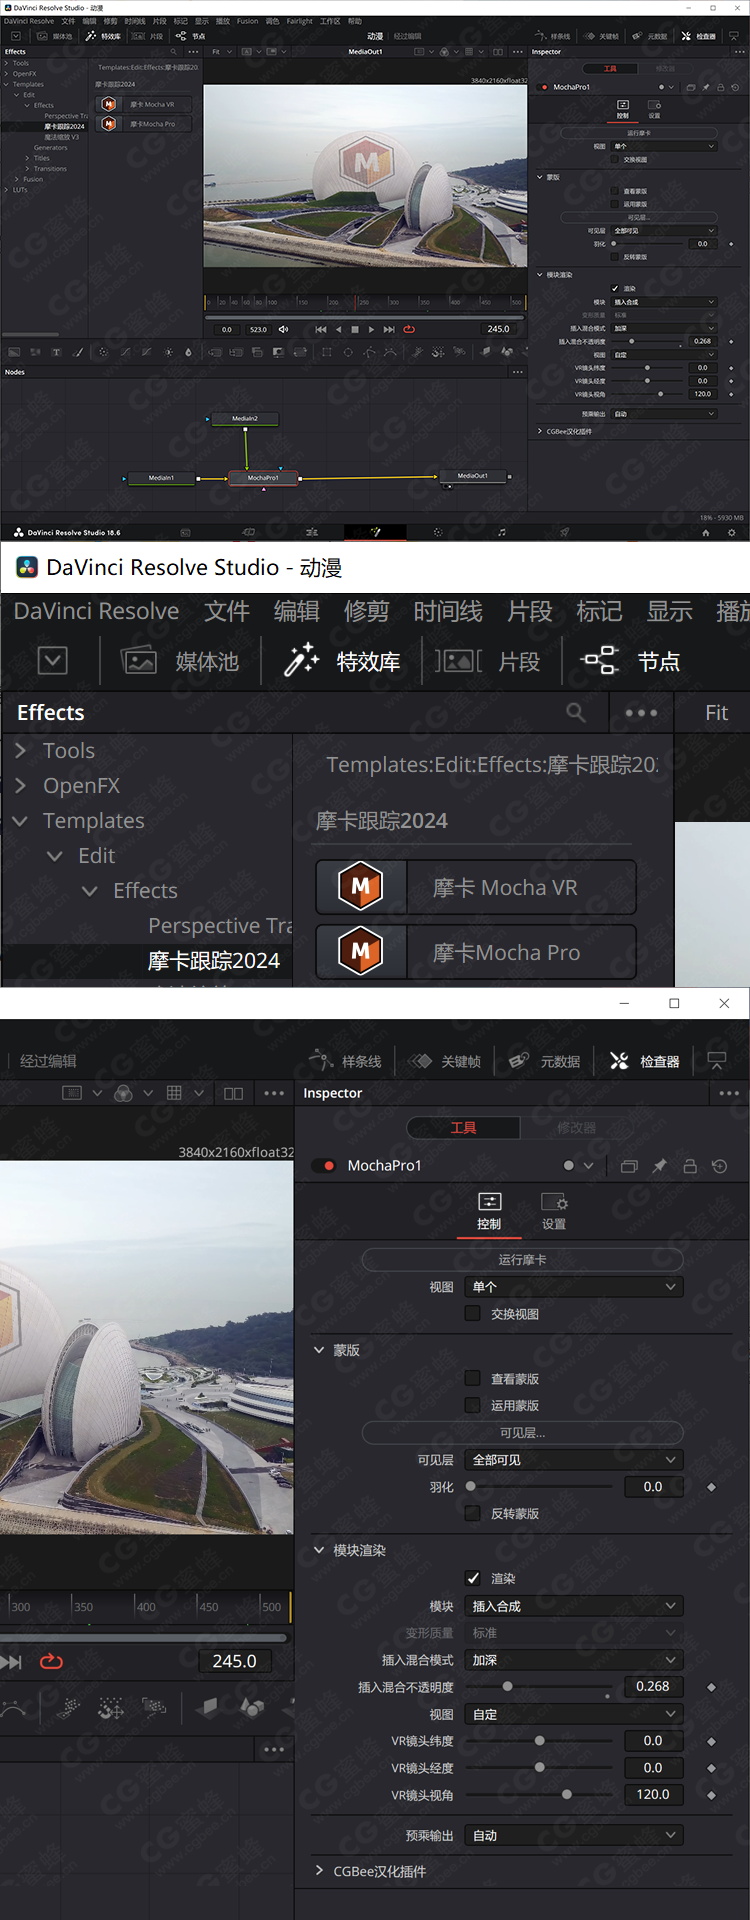Open the 文件 menu in enlarged menu bar
This screenshot has width=750, height=1920.
[x=227, y=611]
